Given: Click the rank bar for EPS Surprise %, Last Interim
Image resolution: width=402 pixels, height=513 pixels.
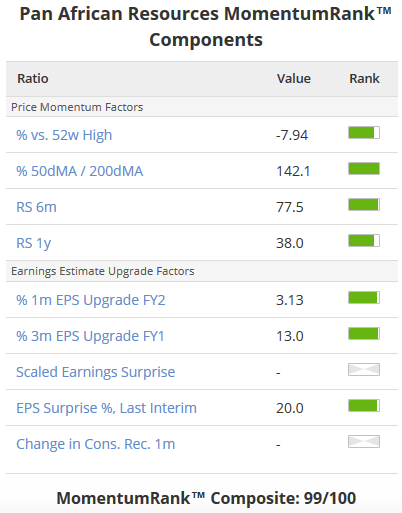Looking at the screenshot, I should pos(364,406).
